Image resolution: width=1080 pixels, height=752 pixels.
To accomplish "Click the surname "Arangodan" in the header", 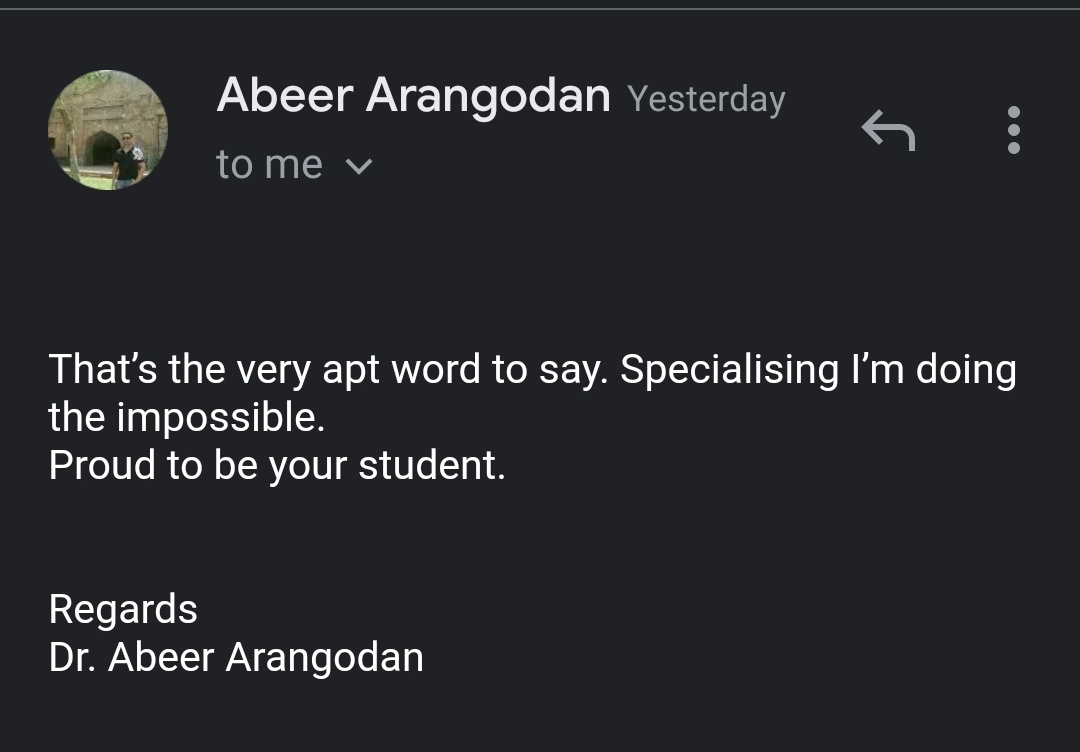I will [x=488, y=96].
